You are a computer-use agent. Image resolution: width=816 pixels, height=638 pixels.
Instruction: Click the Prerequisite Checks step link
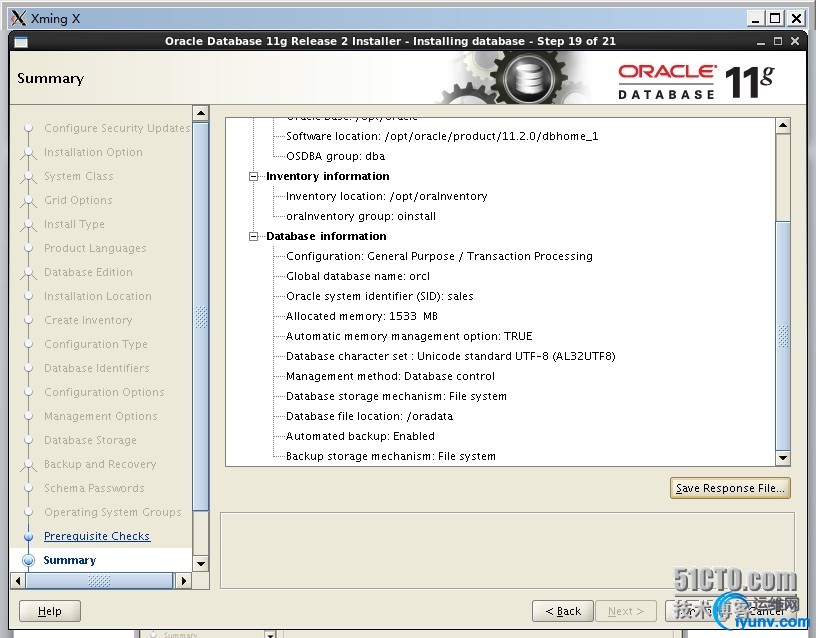point(97,536)
